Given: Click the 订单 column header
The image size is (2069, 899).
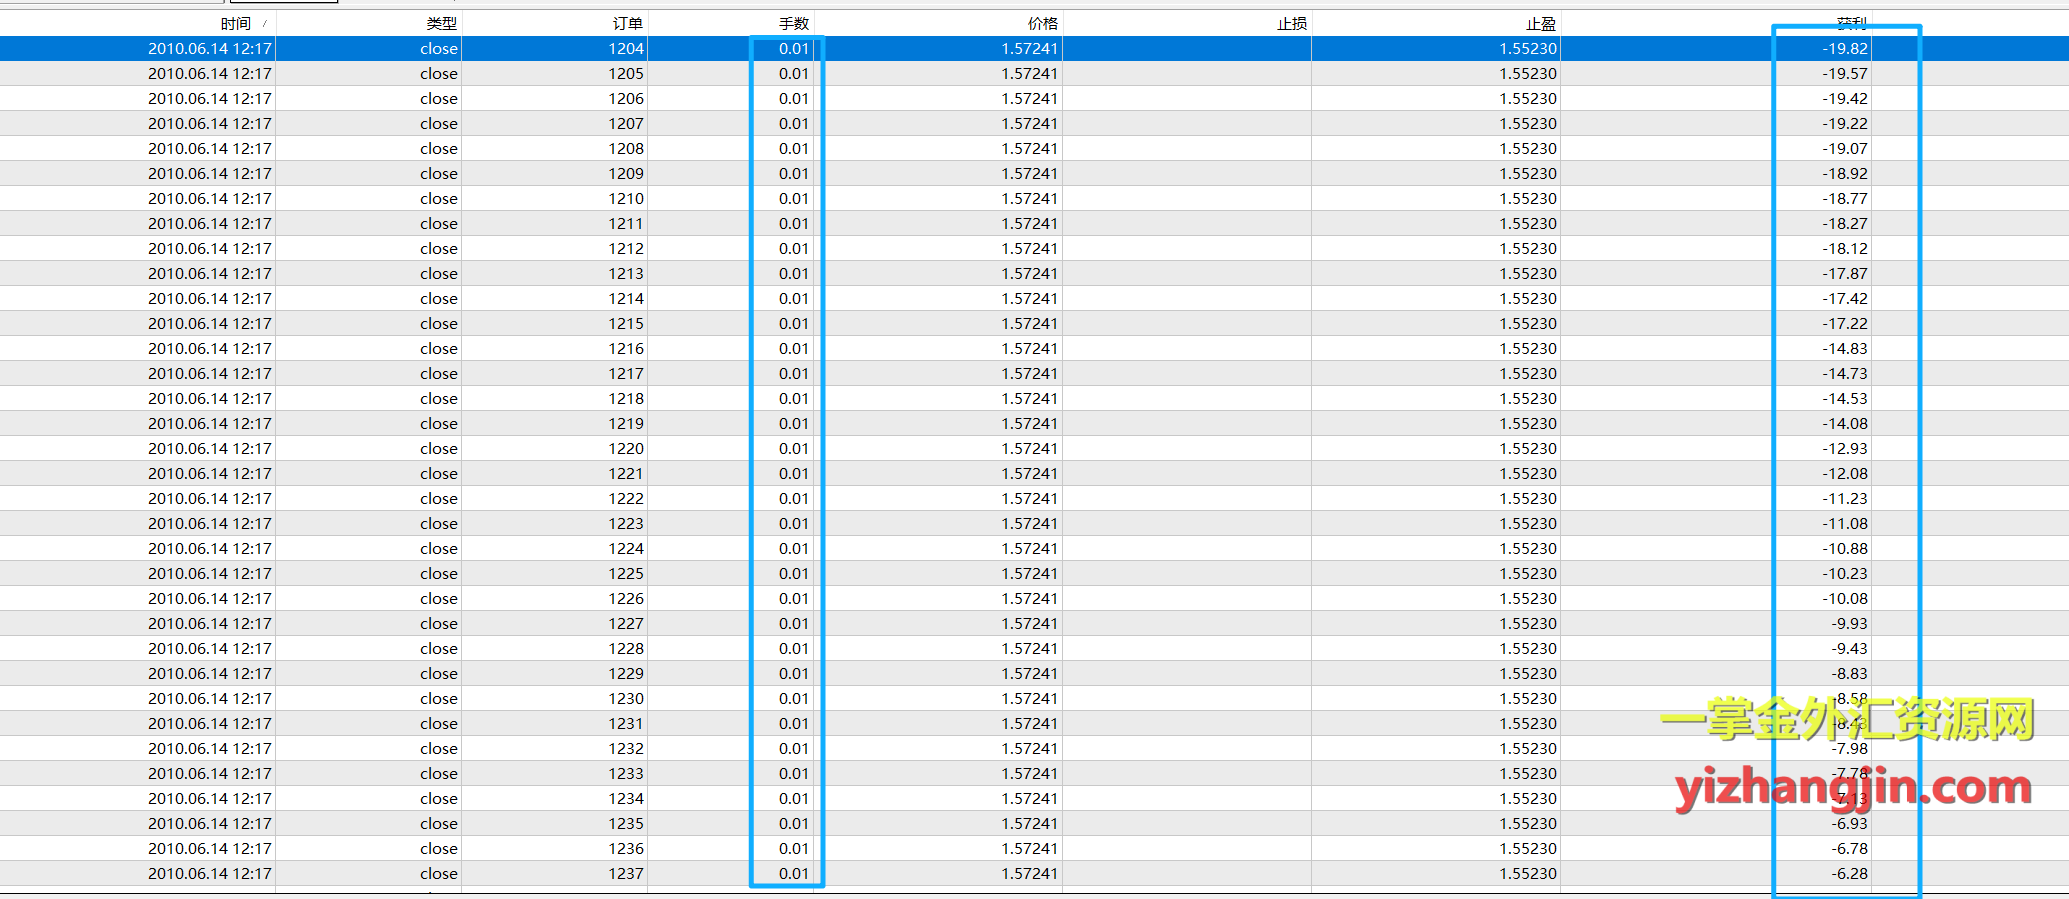Looking at the screenshot, I should click(x=627, y=23).
